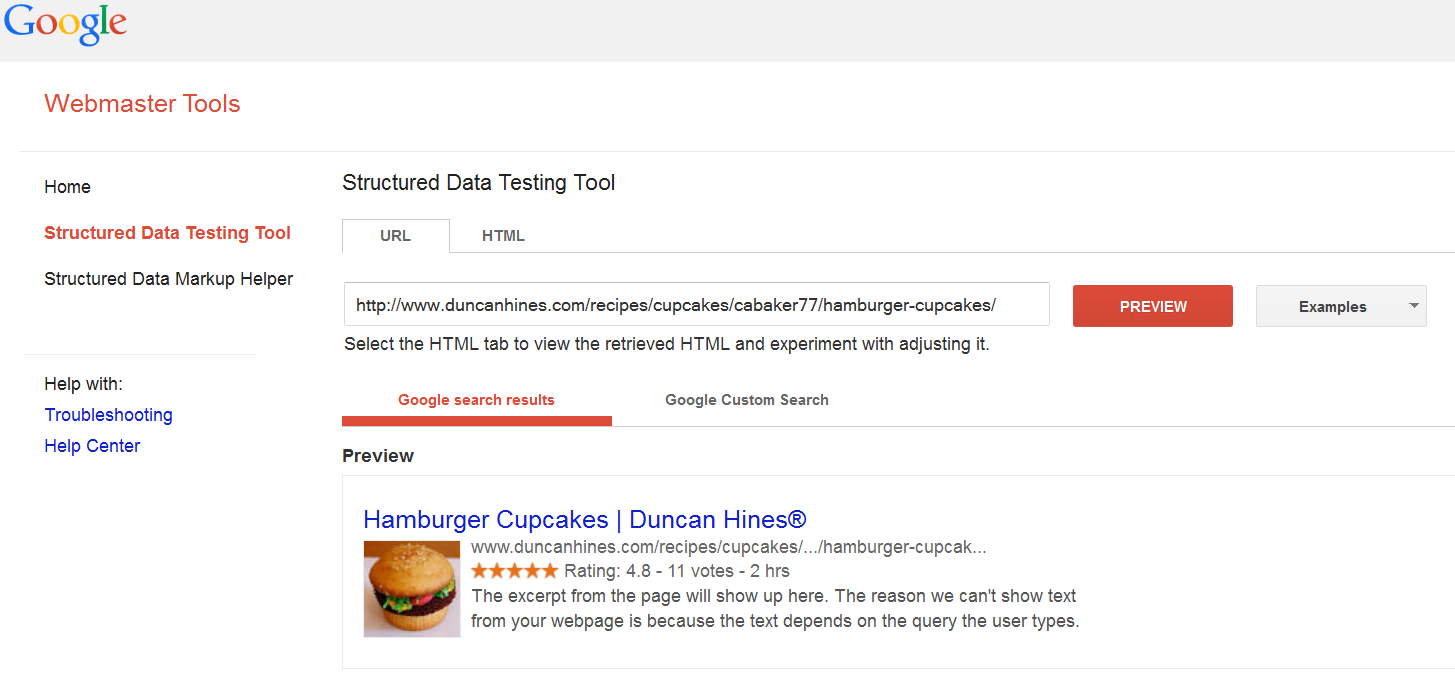Open the Hamburger Cupcakes result title
Image resolution: width=1455 pixels, height=681 pixels.
coord(584,520)
